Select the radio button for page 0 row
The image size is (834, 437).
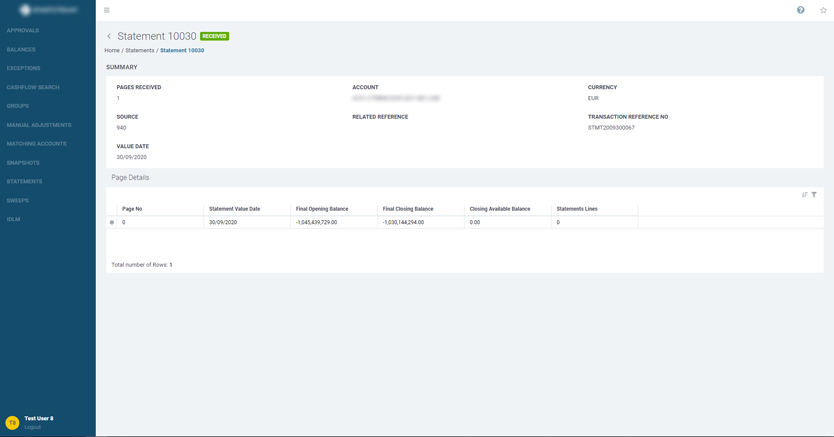pos(112,222)
